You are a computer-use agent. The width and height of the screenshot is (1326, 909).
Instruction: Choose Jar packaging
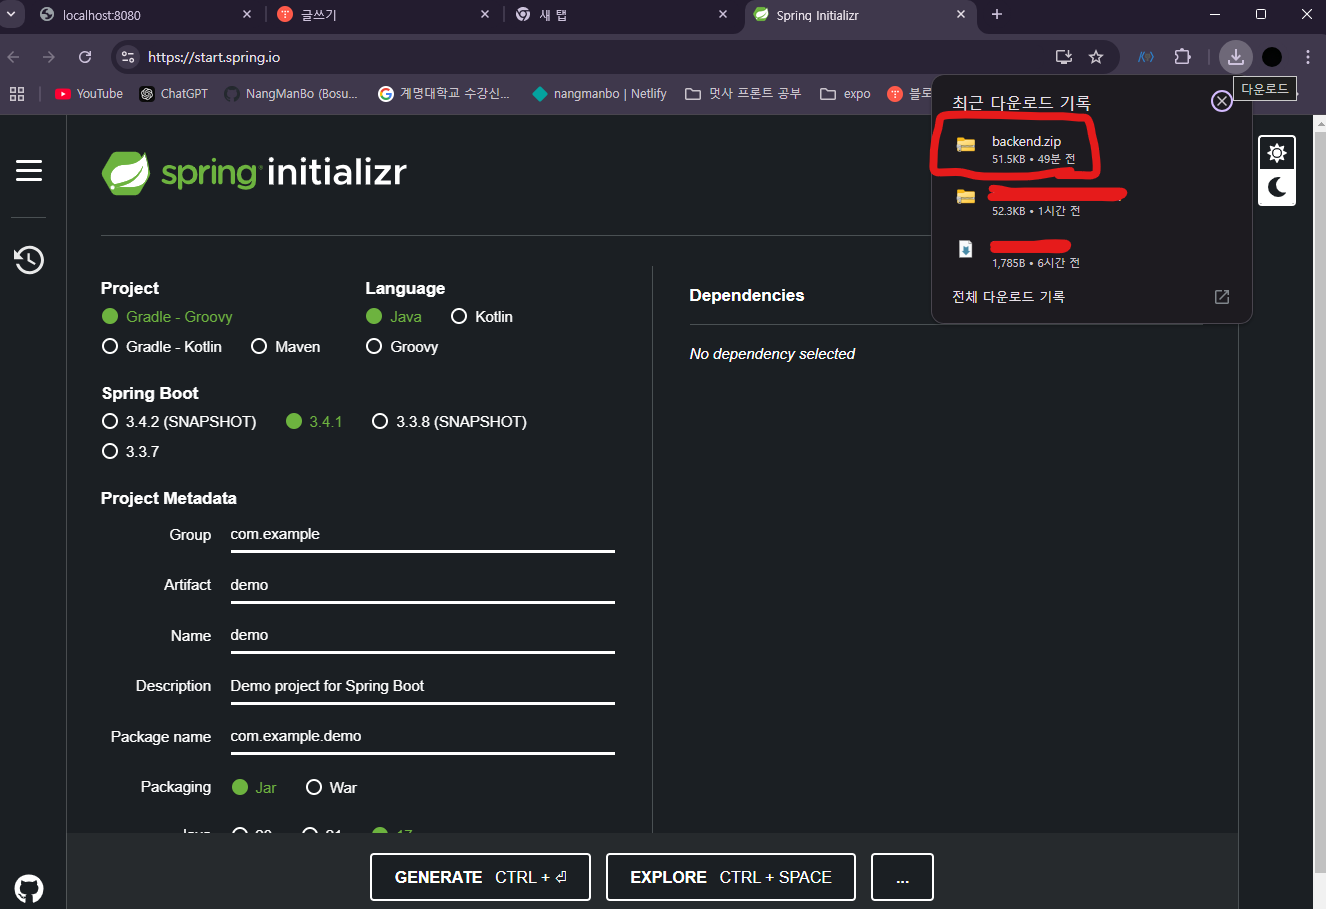tap(254, 788)
